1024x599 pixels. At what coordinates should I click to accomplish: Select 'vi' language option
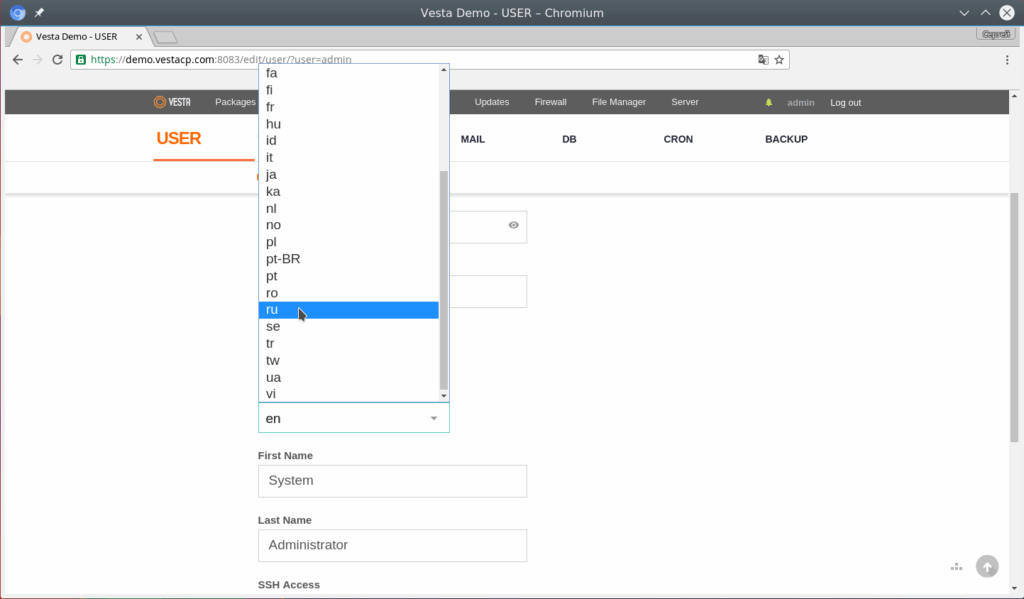(x=349, y=394)
